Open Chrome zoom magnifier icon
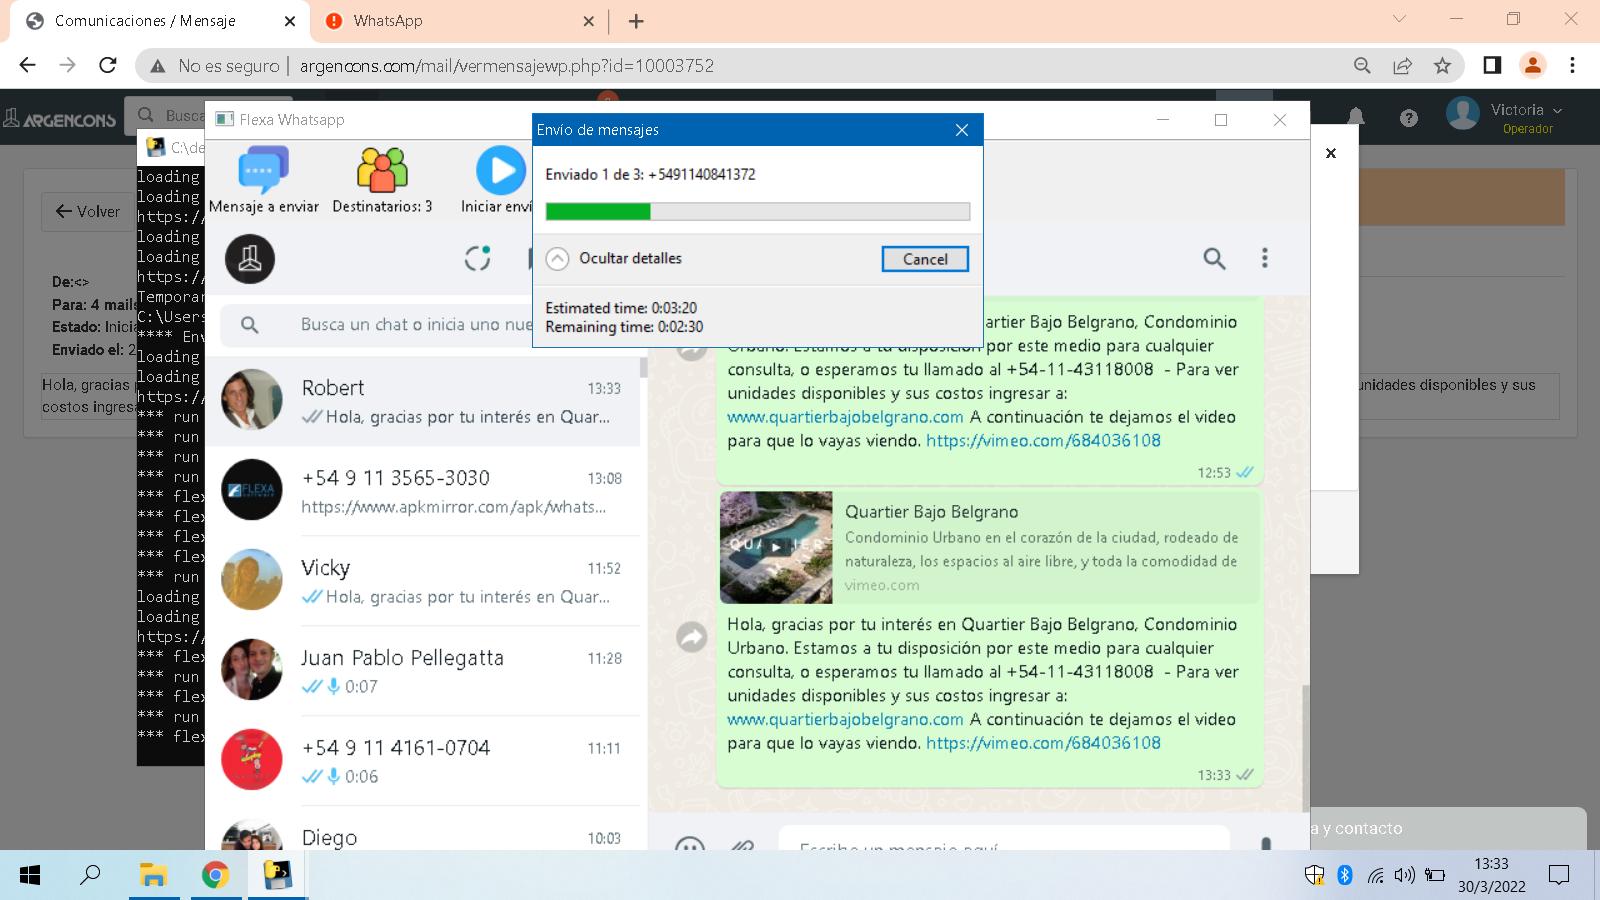 [1362, 66]
